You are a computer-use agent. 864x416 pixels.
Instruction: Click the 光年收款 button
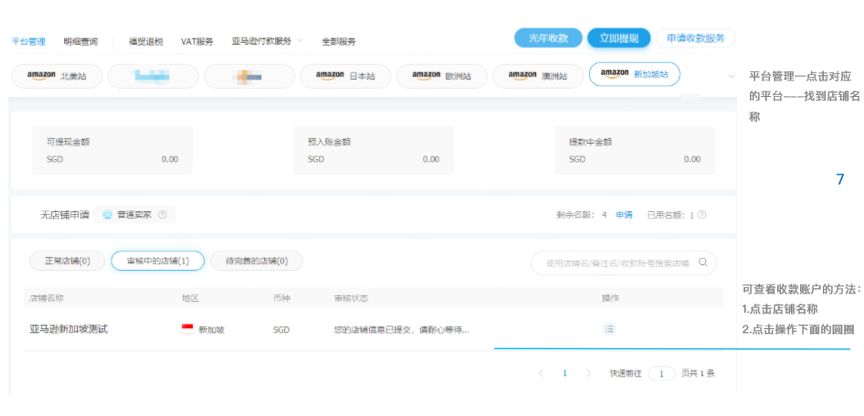pyautogui.click(x=548, y=38)
